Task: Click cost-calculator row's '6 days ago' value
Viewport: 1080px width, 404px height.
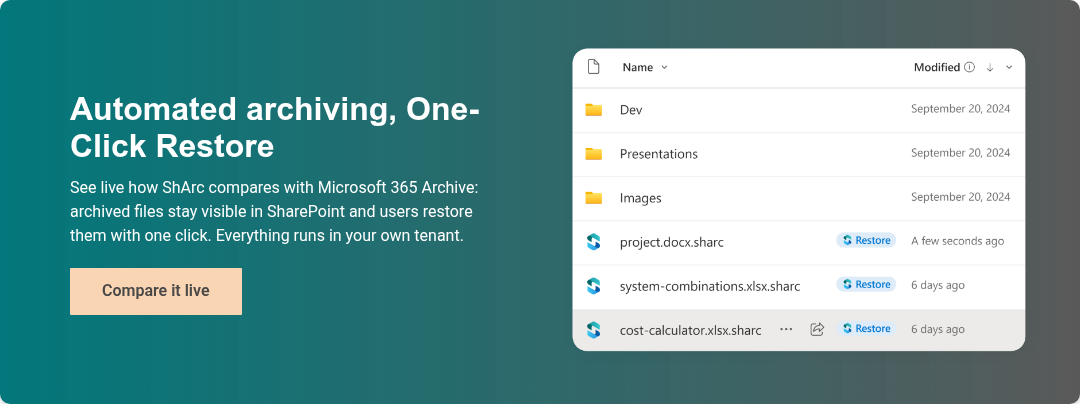Action: click(937, 329)
